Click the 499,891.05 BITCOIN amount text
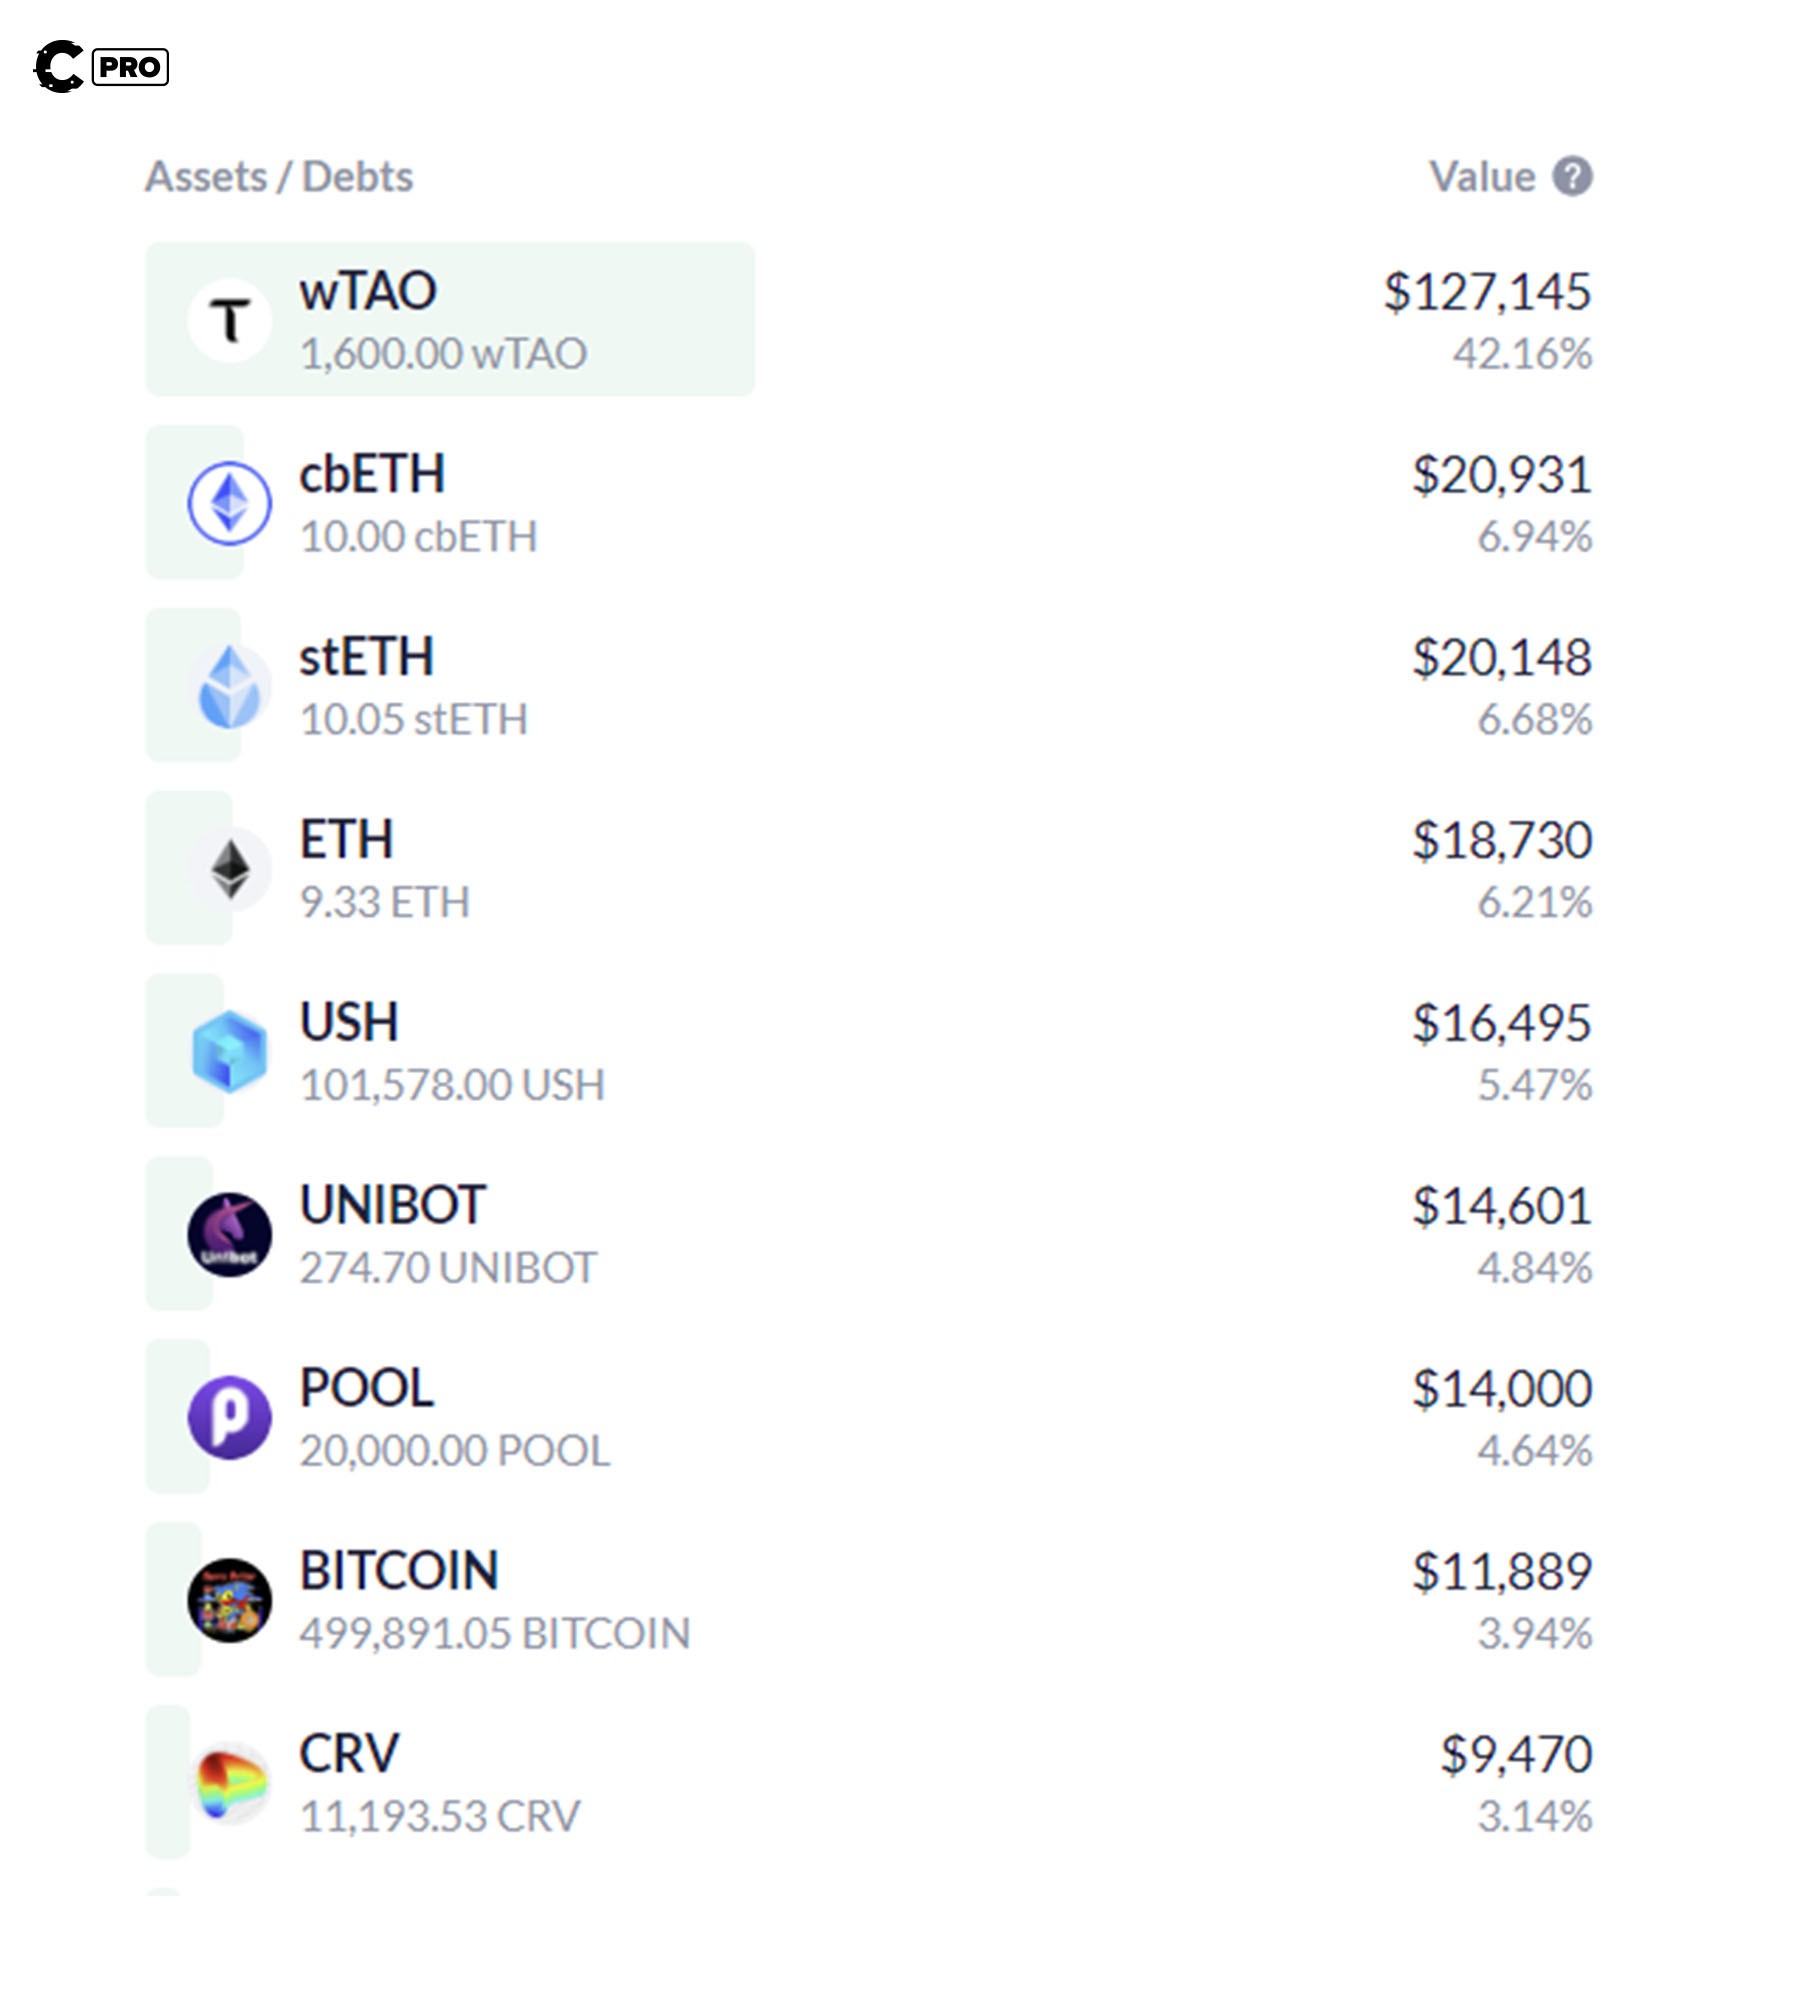1800x1992 pixels. click(495, 1633)
